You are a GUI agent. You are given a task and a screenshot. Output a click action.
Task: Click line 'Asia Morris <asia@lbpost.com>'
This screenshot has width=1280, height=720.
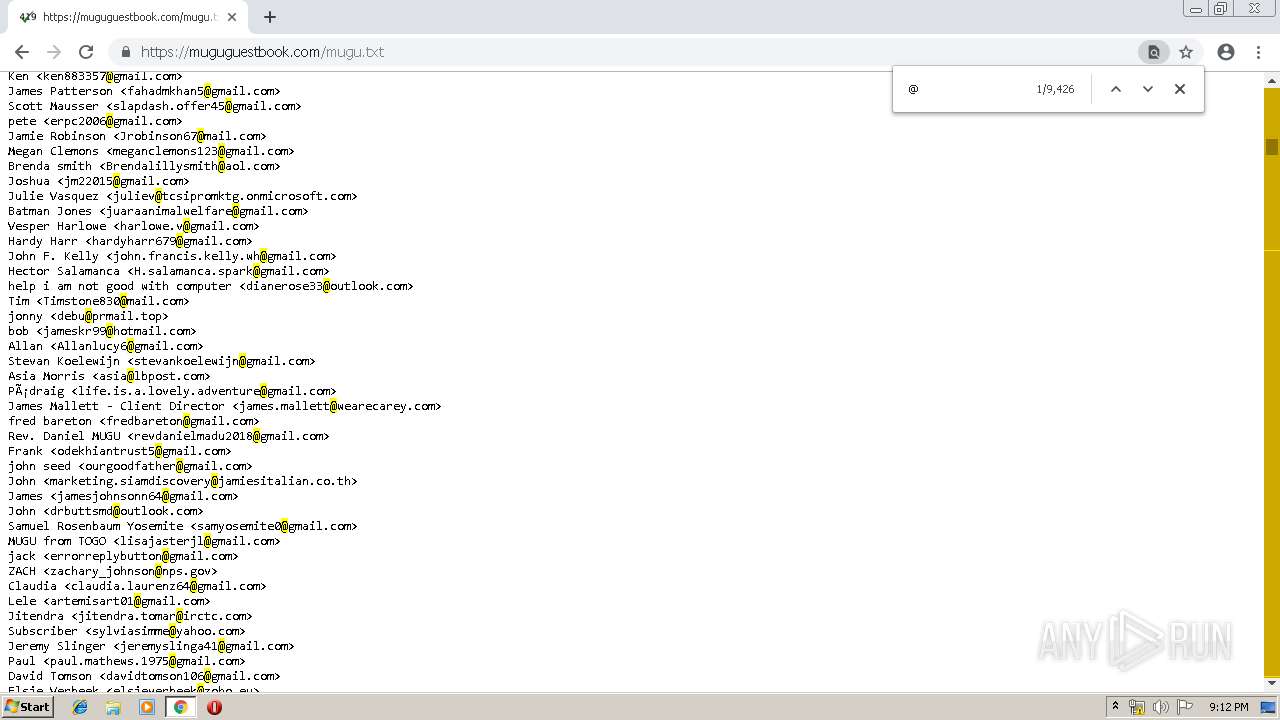[109, 376]
